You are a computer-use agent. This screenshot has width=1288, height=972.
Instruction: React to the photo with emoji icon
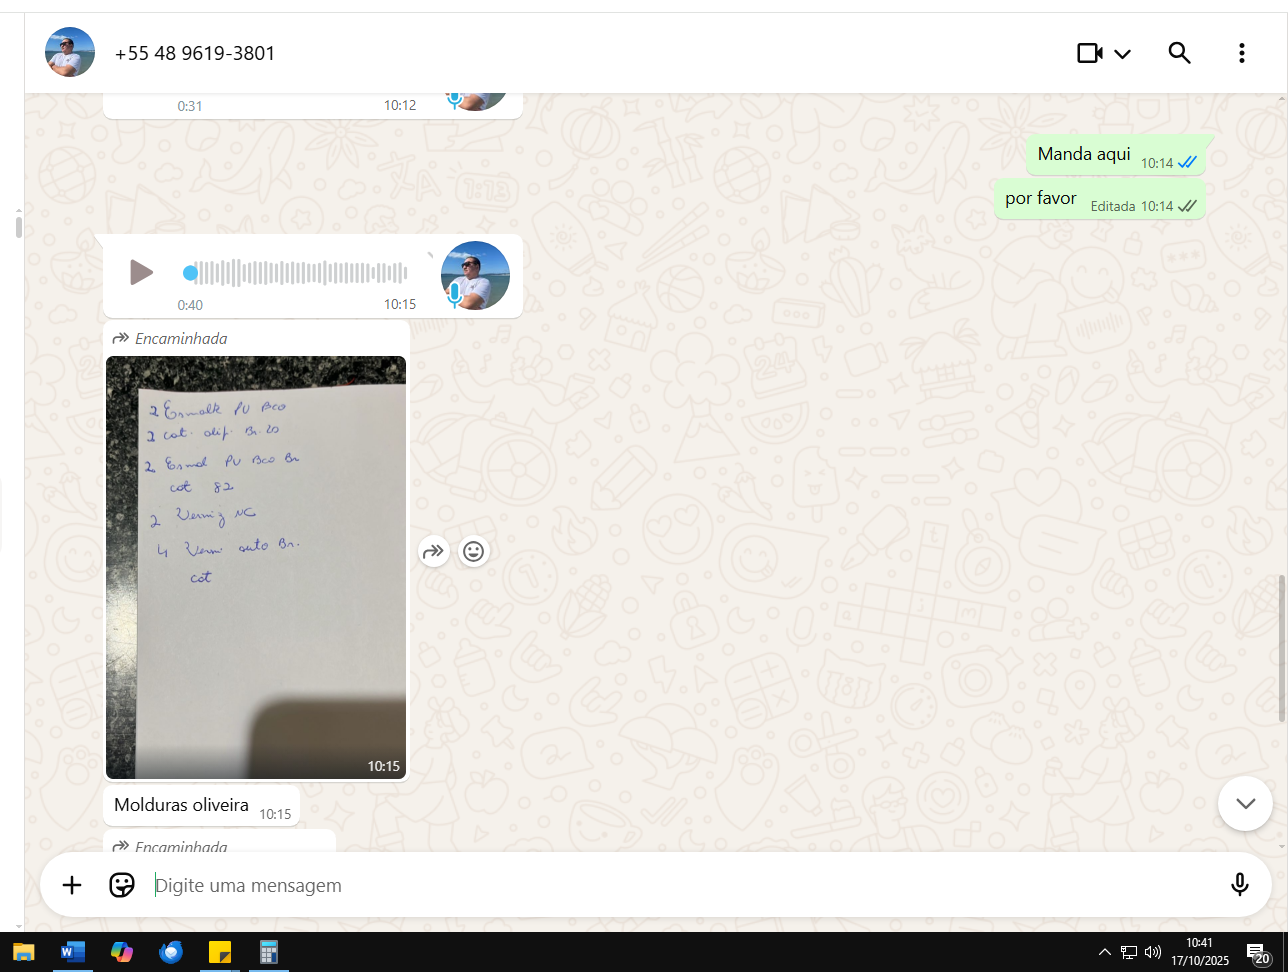tap(473, 551)
